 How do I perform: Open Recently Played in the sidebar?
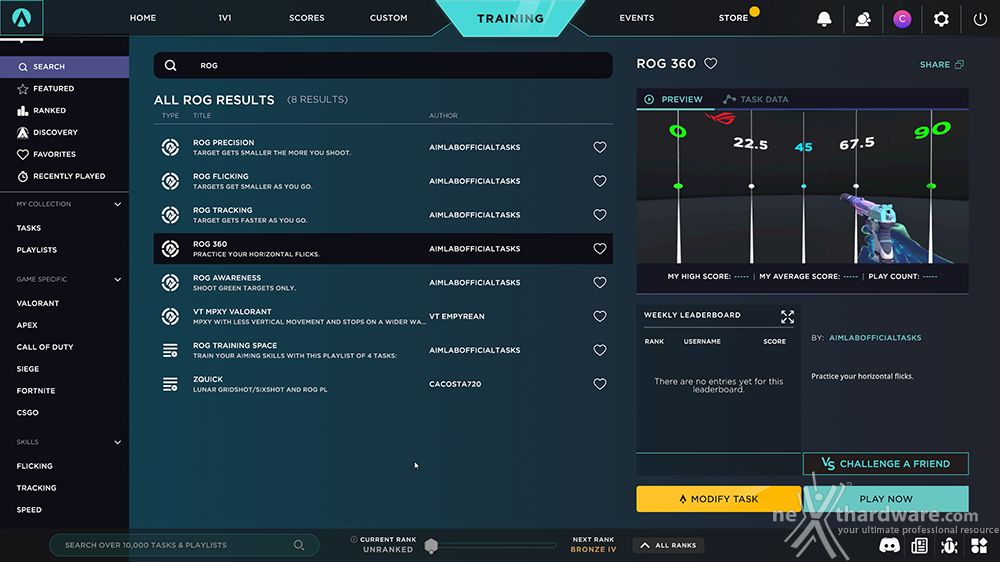(69, 176)
